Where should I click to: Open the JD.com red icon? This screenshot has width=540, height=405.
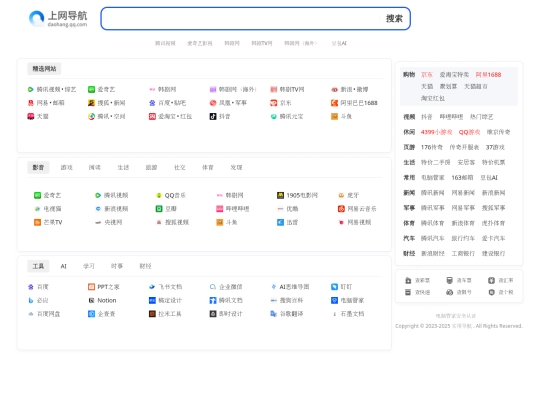pos(273,103)
